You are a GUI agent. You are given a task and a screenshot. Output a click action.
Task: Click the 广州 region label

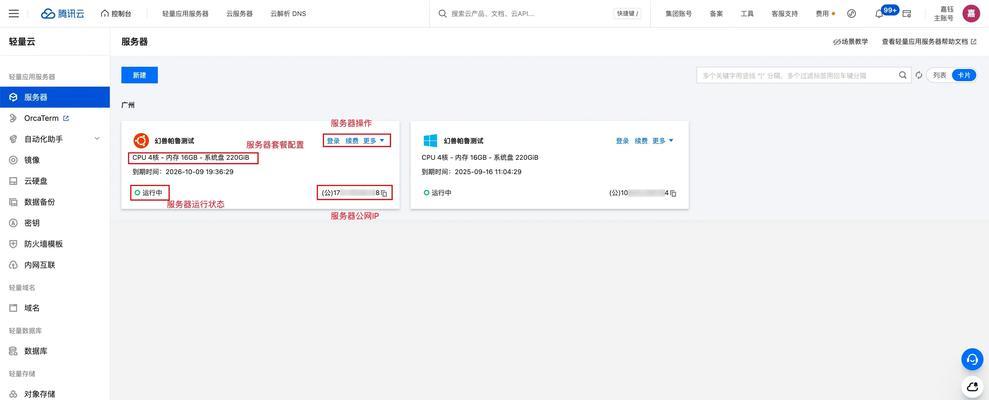127,105
